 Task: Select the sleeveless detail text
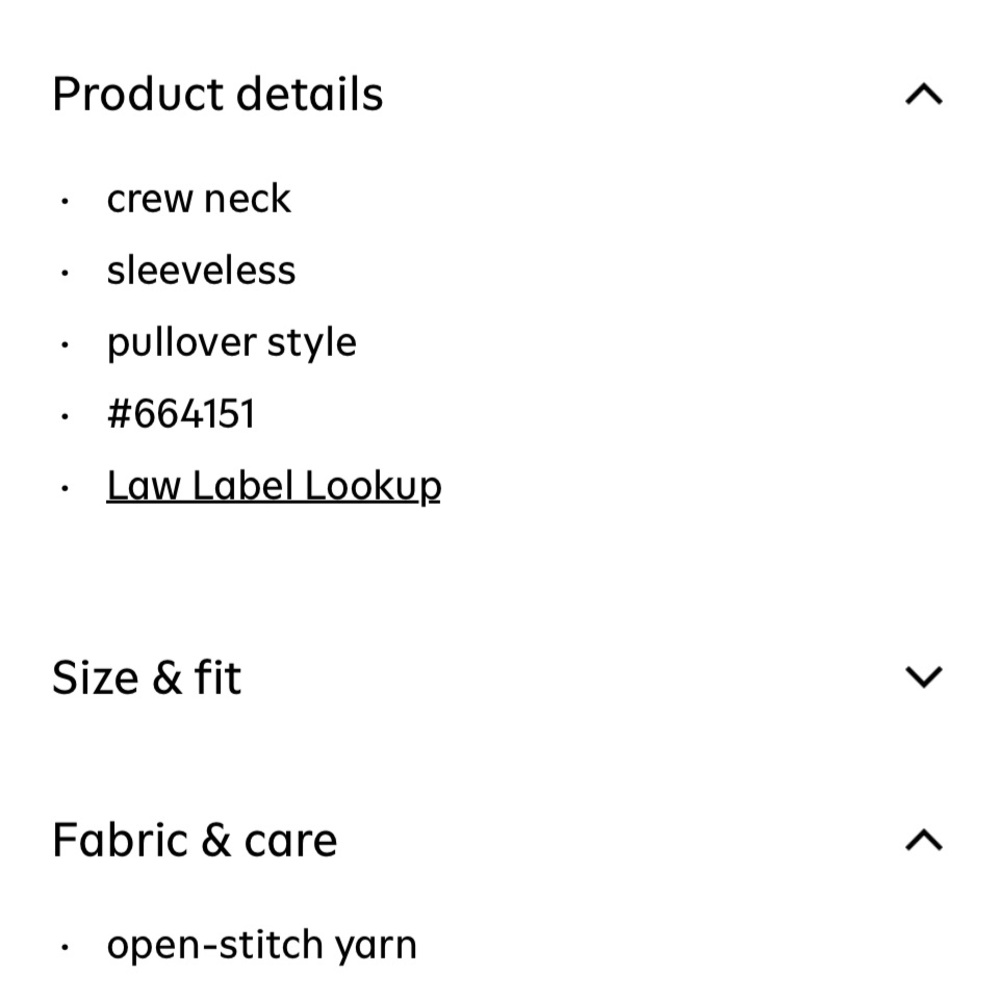click(x=201, y=270)
